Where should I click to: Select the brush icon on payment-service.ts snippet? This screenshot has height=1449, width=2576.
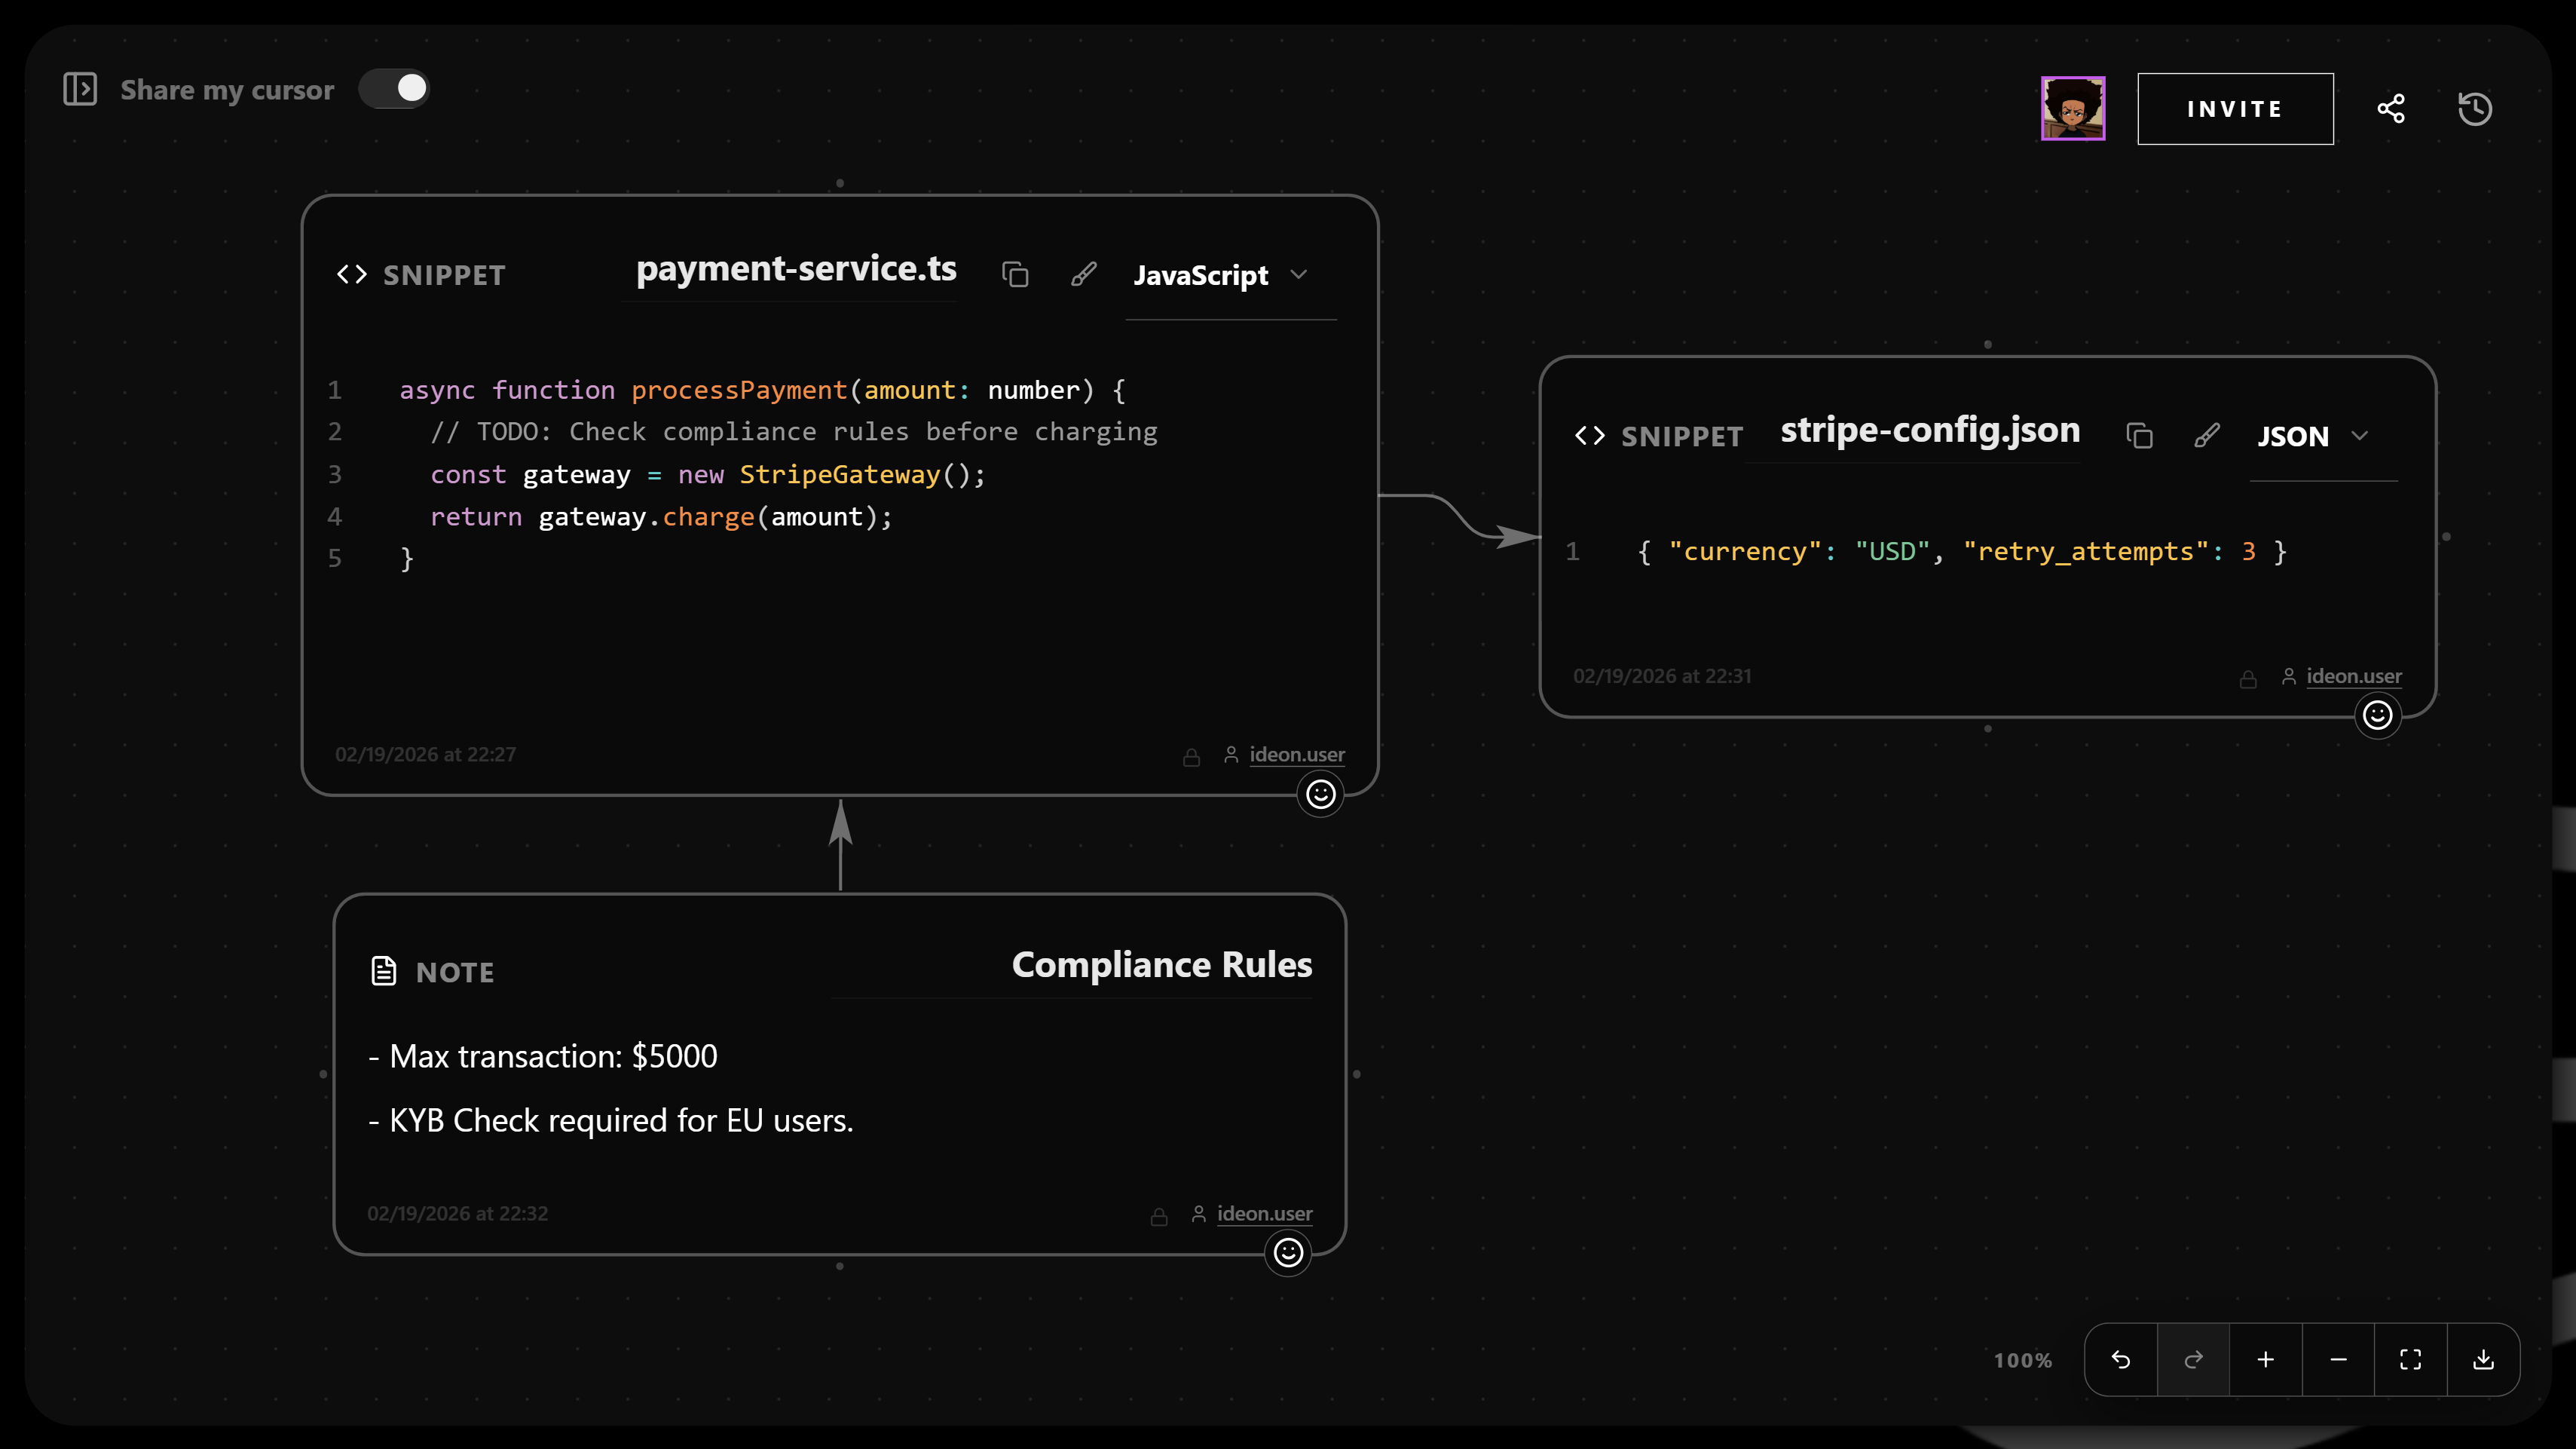coord(1084,274)
